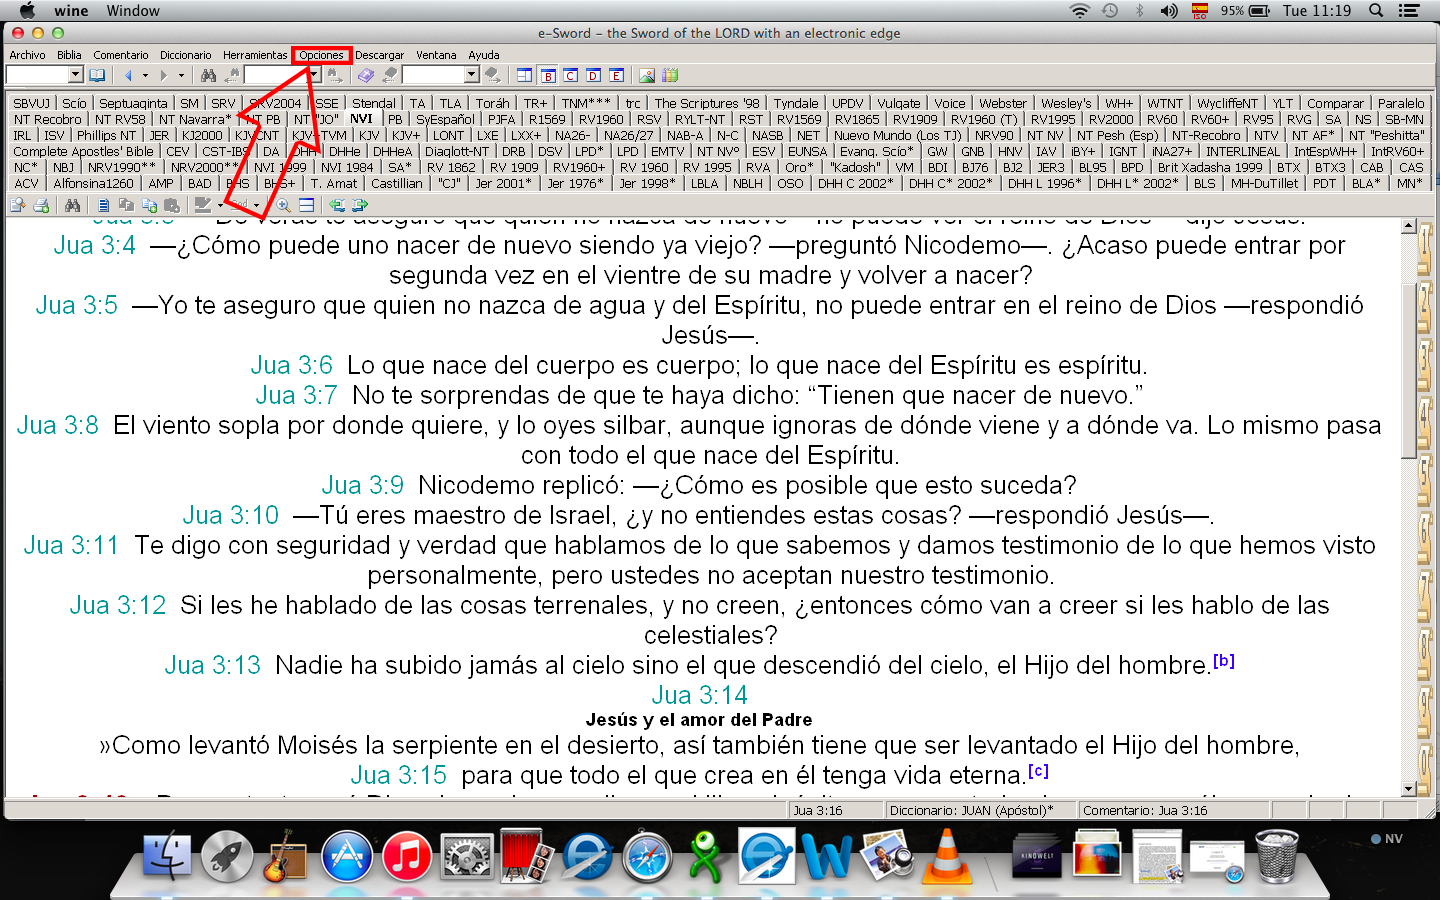Click the blue document page icon
The height and width of the screenshot is (900, 1440).
click(x=103, y=205)
